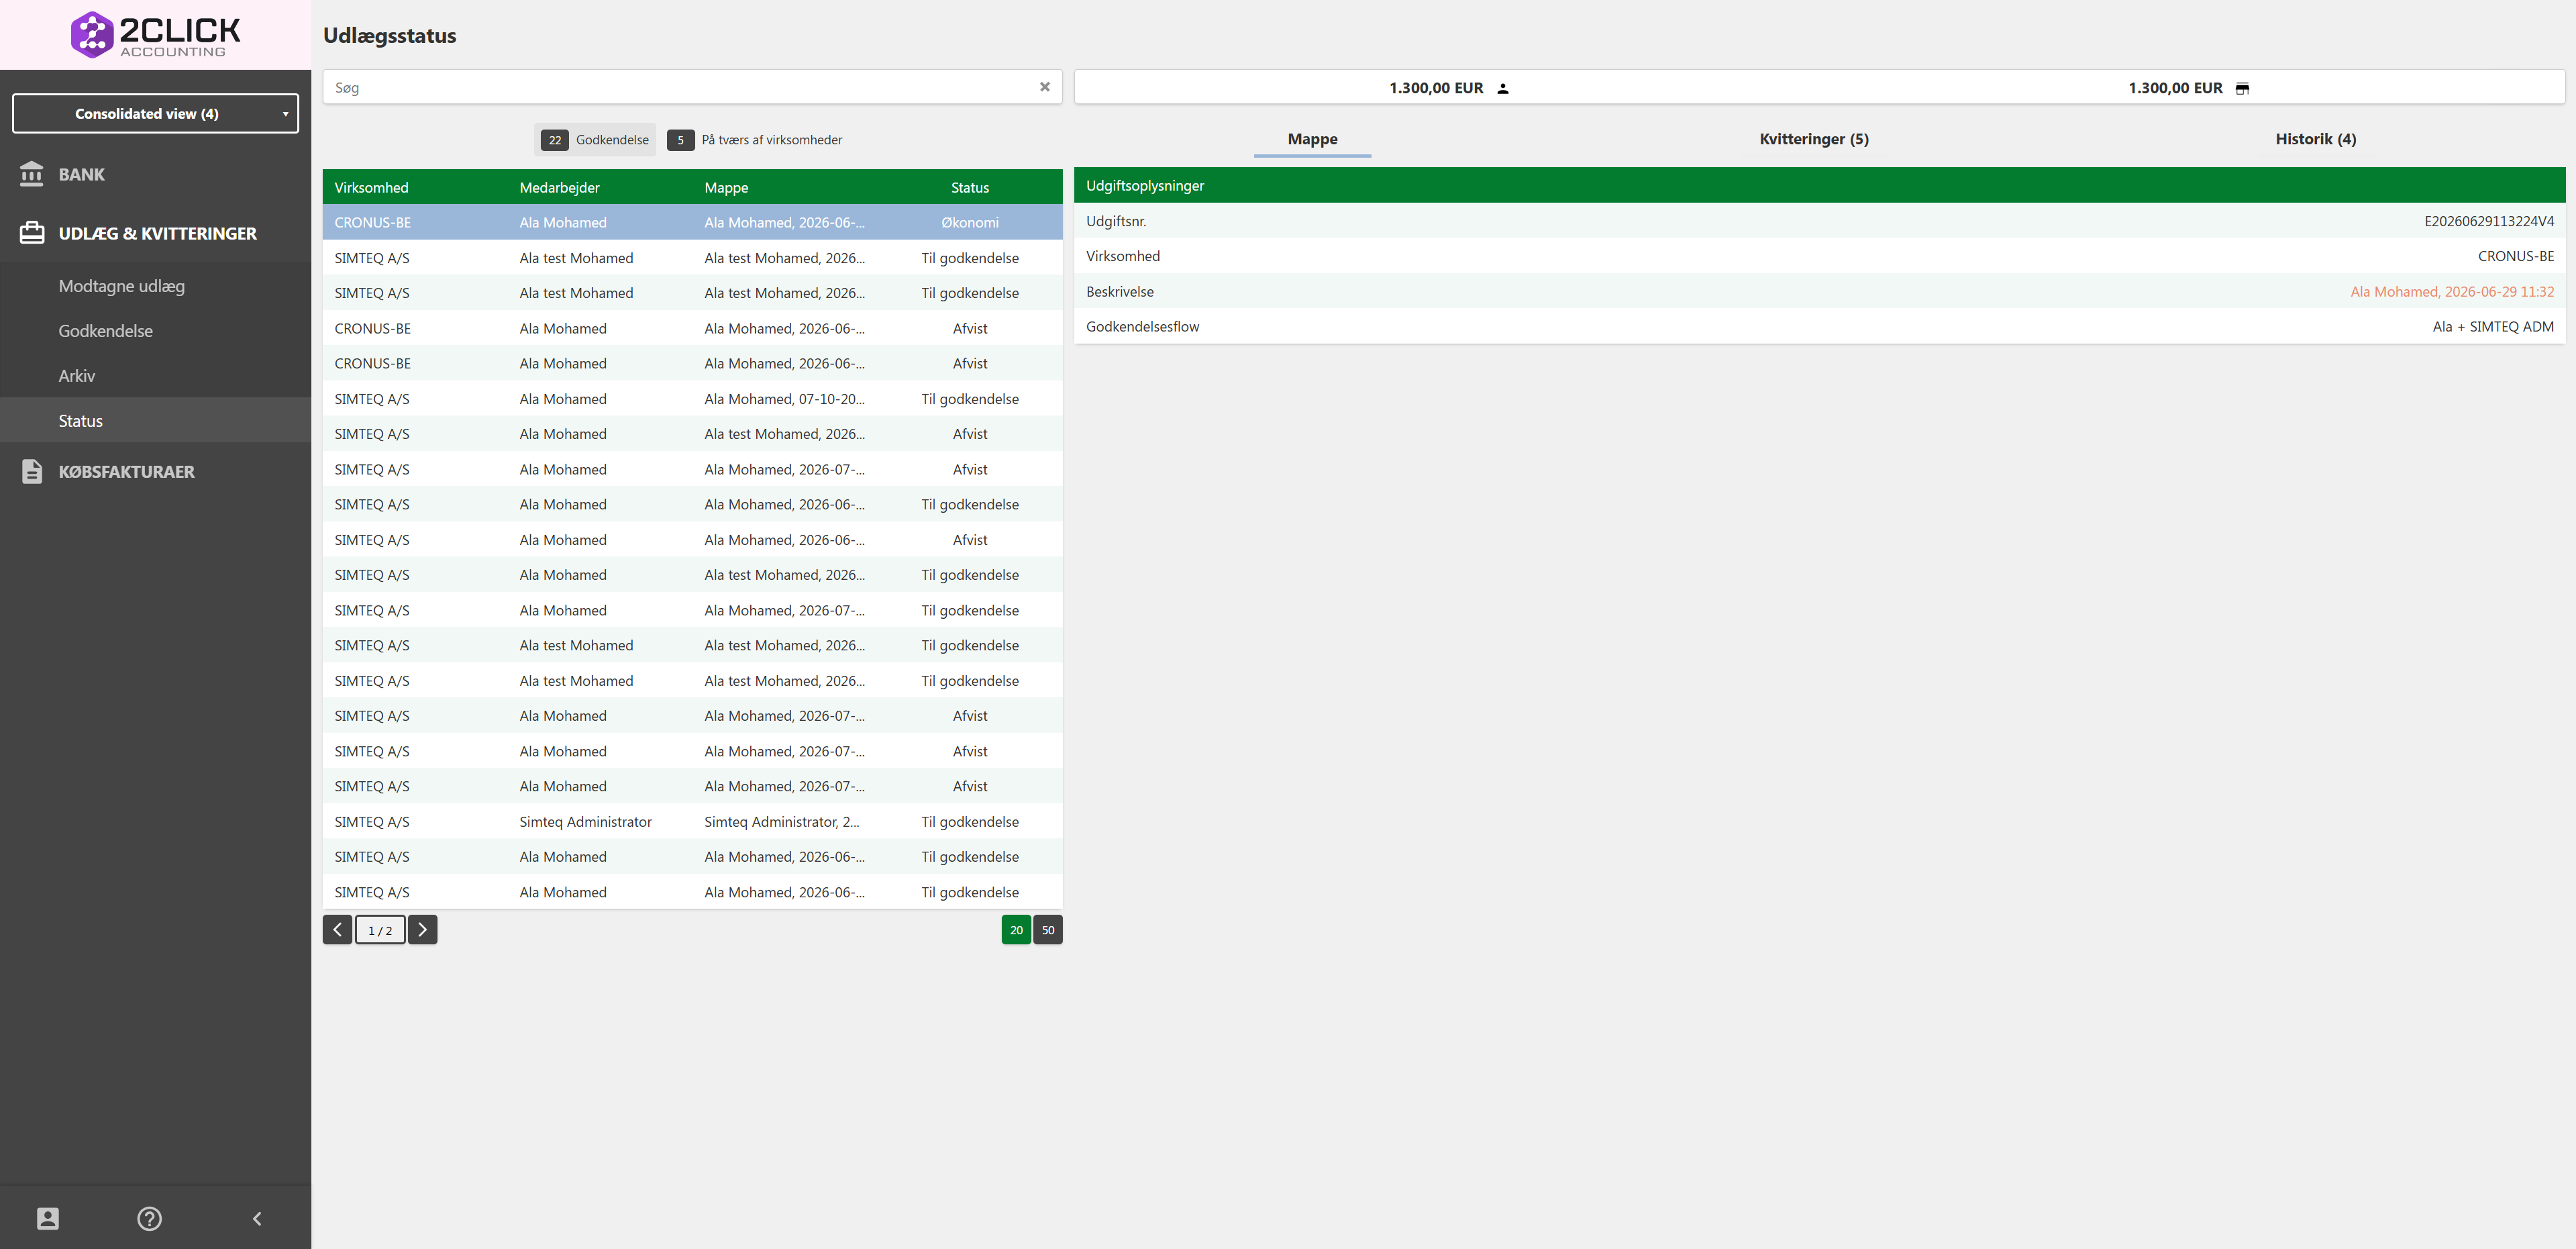This screenshot has height=1249, width=2576.
Task: Click the 2Click Accounting logo
Action: pyautogui.click(x=155, y=35)
